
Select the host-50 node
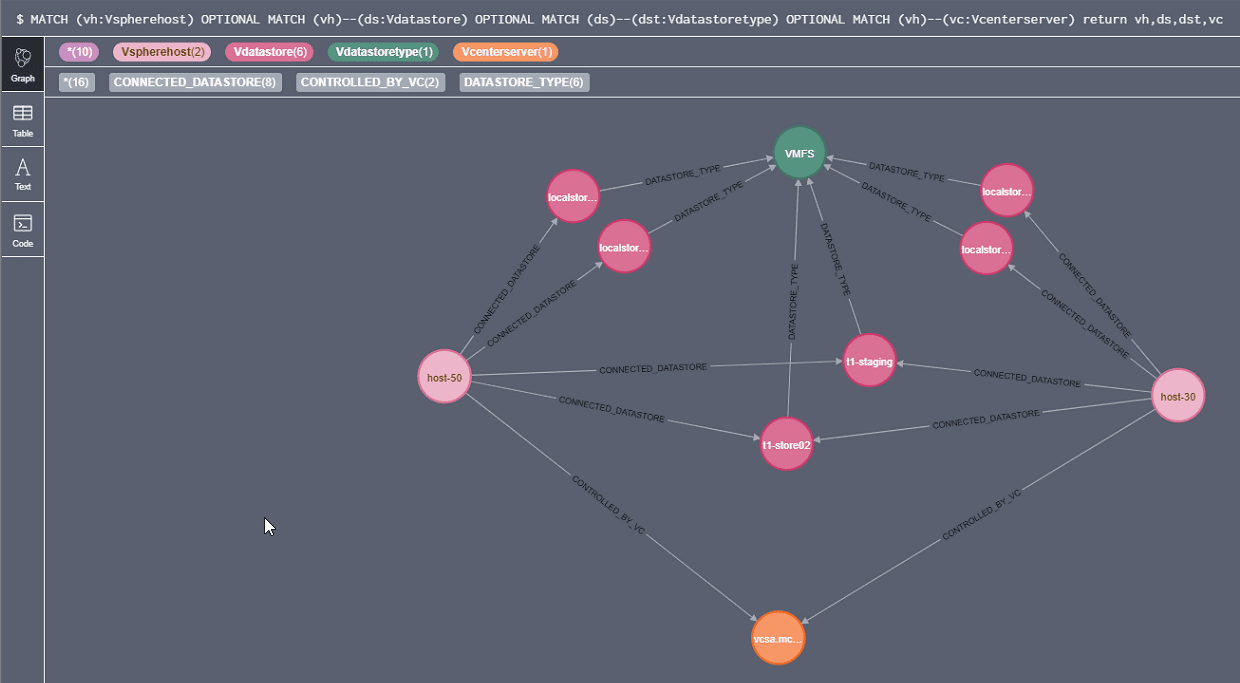(x=443, y=376)
